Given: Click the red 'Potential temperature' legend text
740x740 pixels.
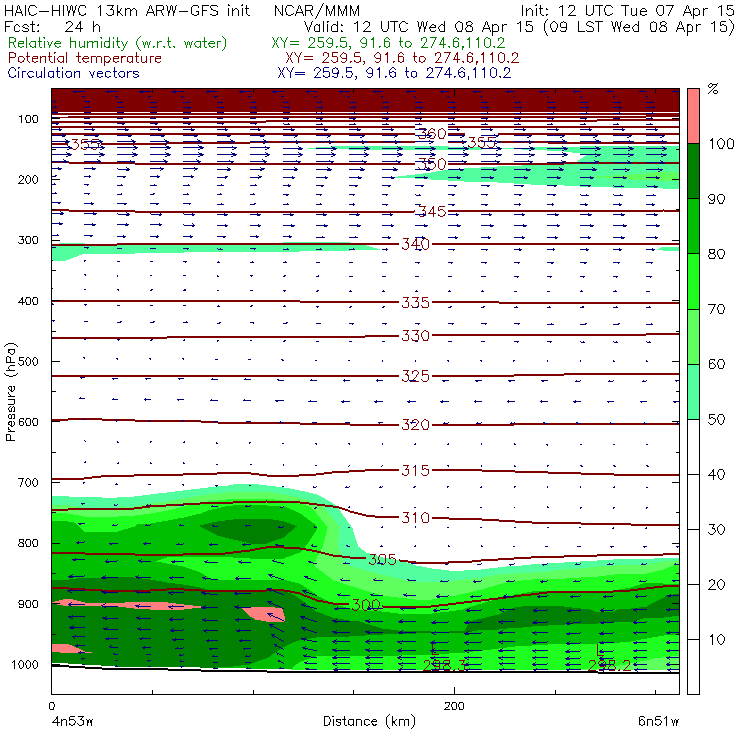Looking at the screenshot, I should (x=85, y=59).
